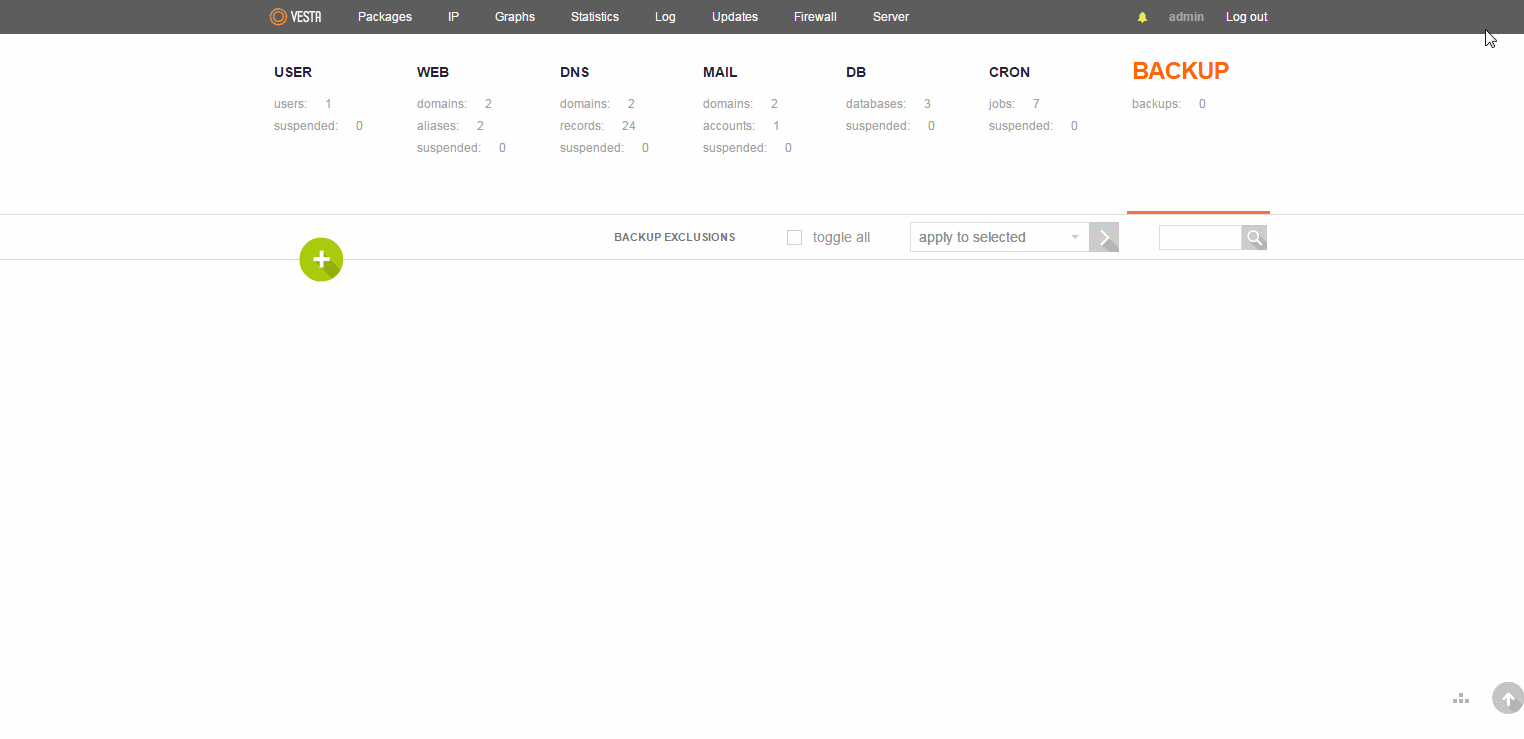
Task: Check the toggle all checkbox
Action: [795, 238]
